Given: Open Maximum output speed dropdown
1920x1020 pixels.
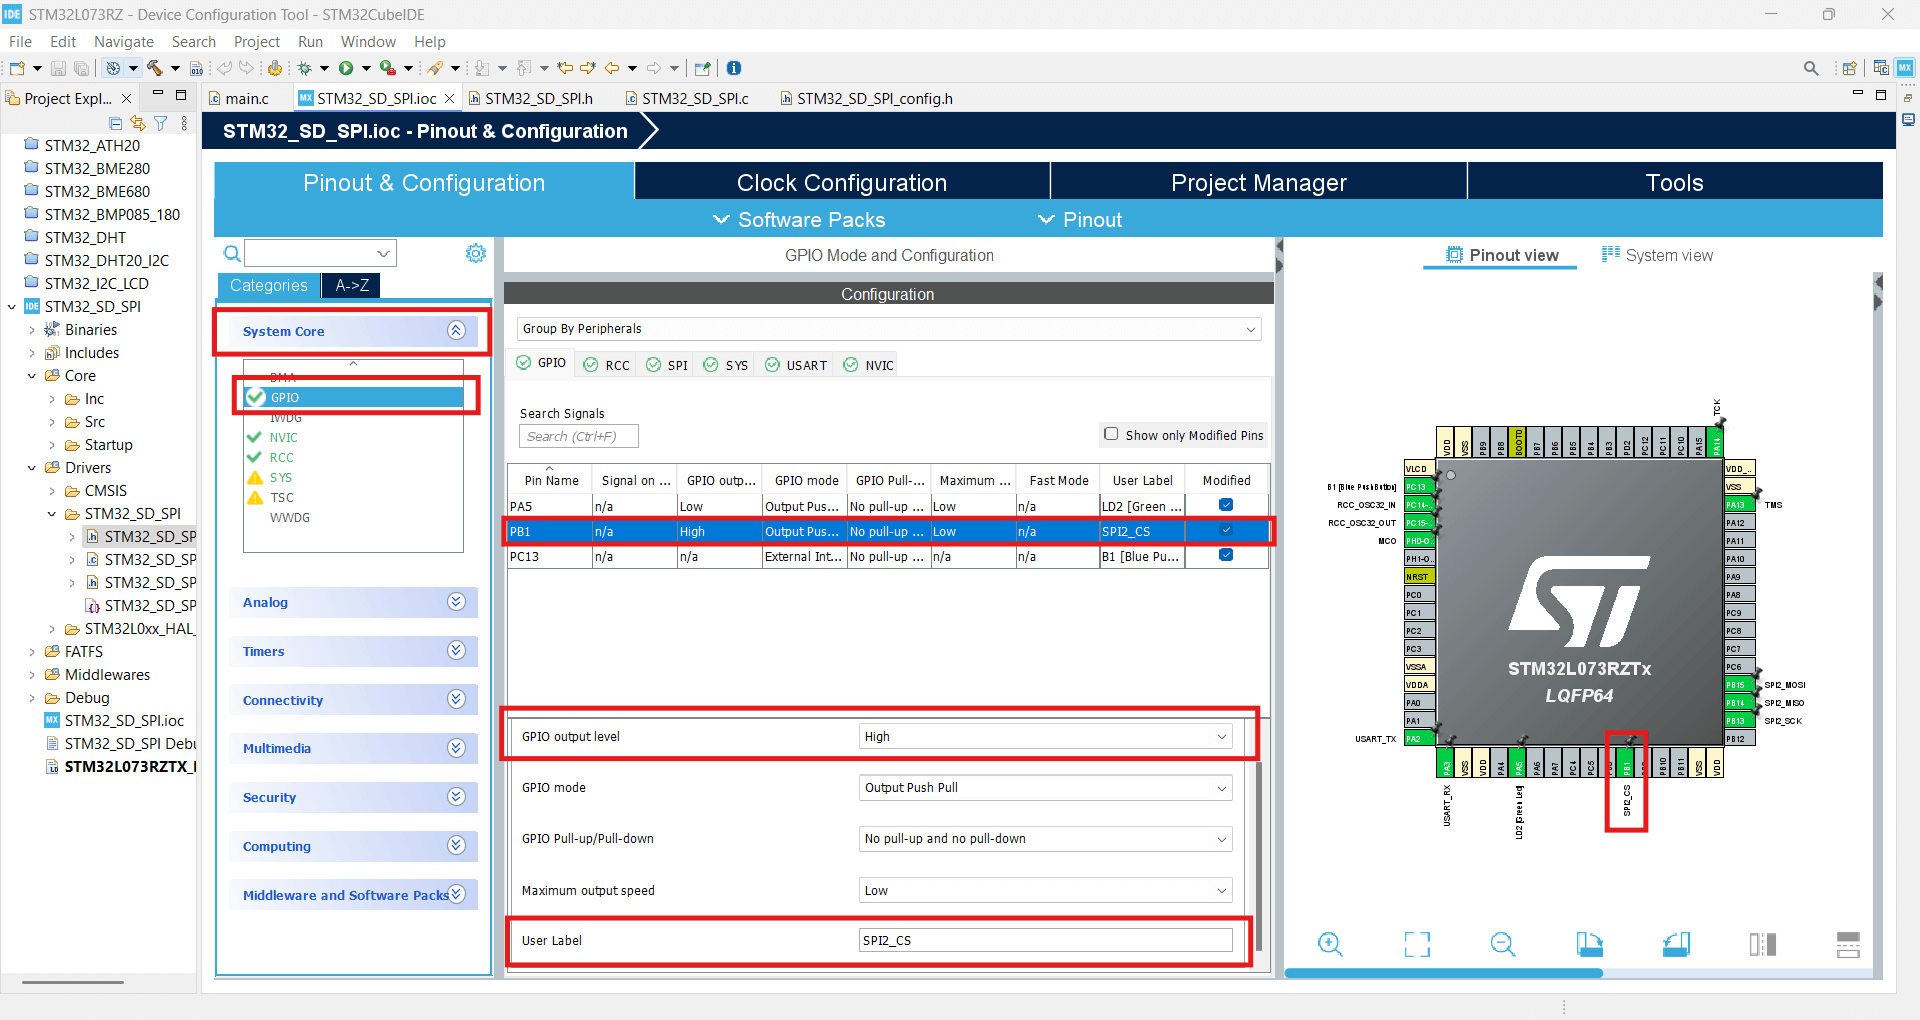Looking at the screenshot, I should [1045, 891].
